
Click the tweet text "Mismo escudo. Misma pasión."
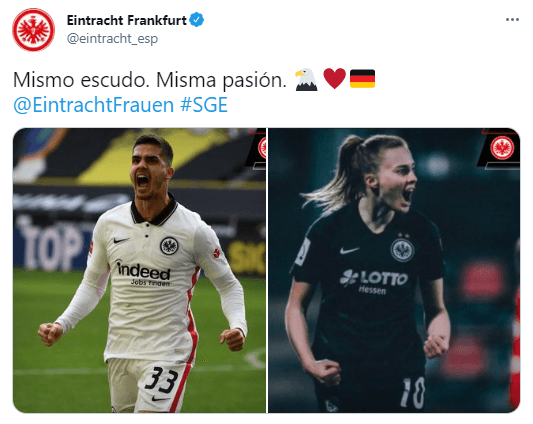click(x=150, y=80)
